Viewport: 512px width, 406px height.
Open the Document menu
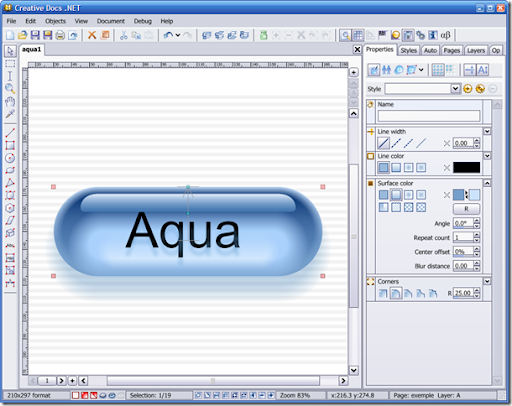111,21
